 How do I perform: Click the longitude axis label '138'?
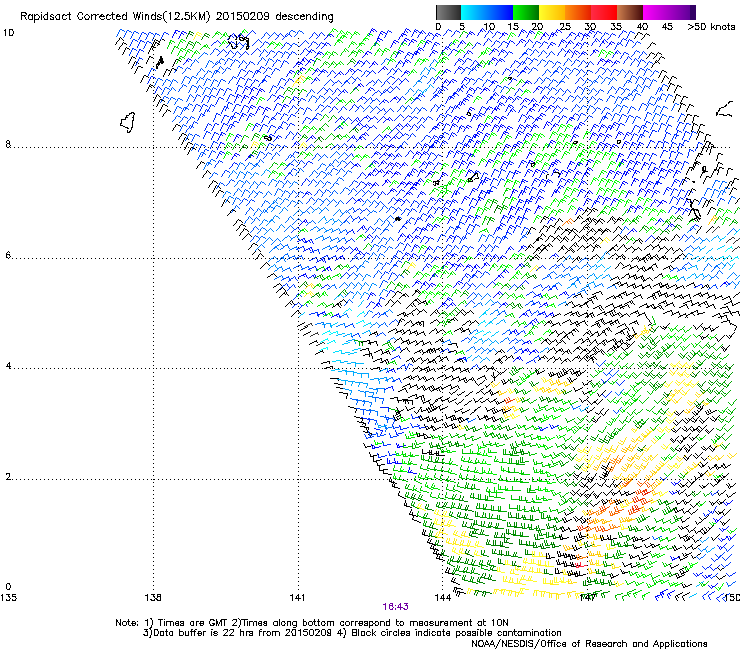click(153, 598)
